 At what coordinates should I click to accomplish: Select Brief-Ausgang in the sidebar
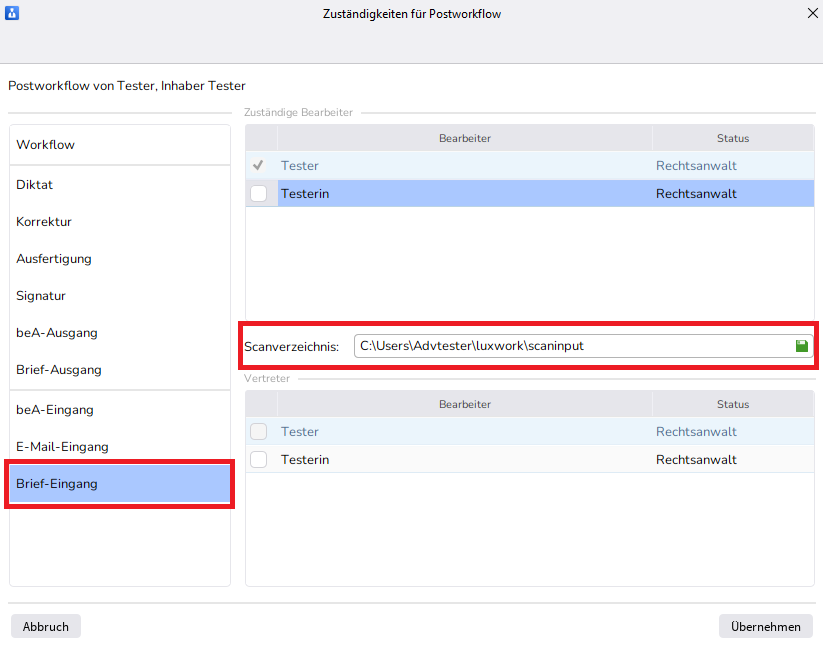coord(58,370)
